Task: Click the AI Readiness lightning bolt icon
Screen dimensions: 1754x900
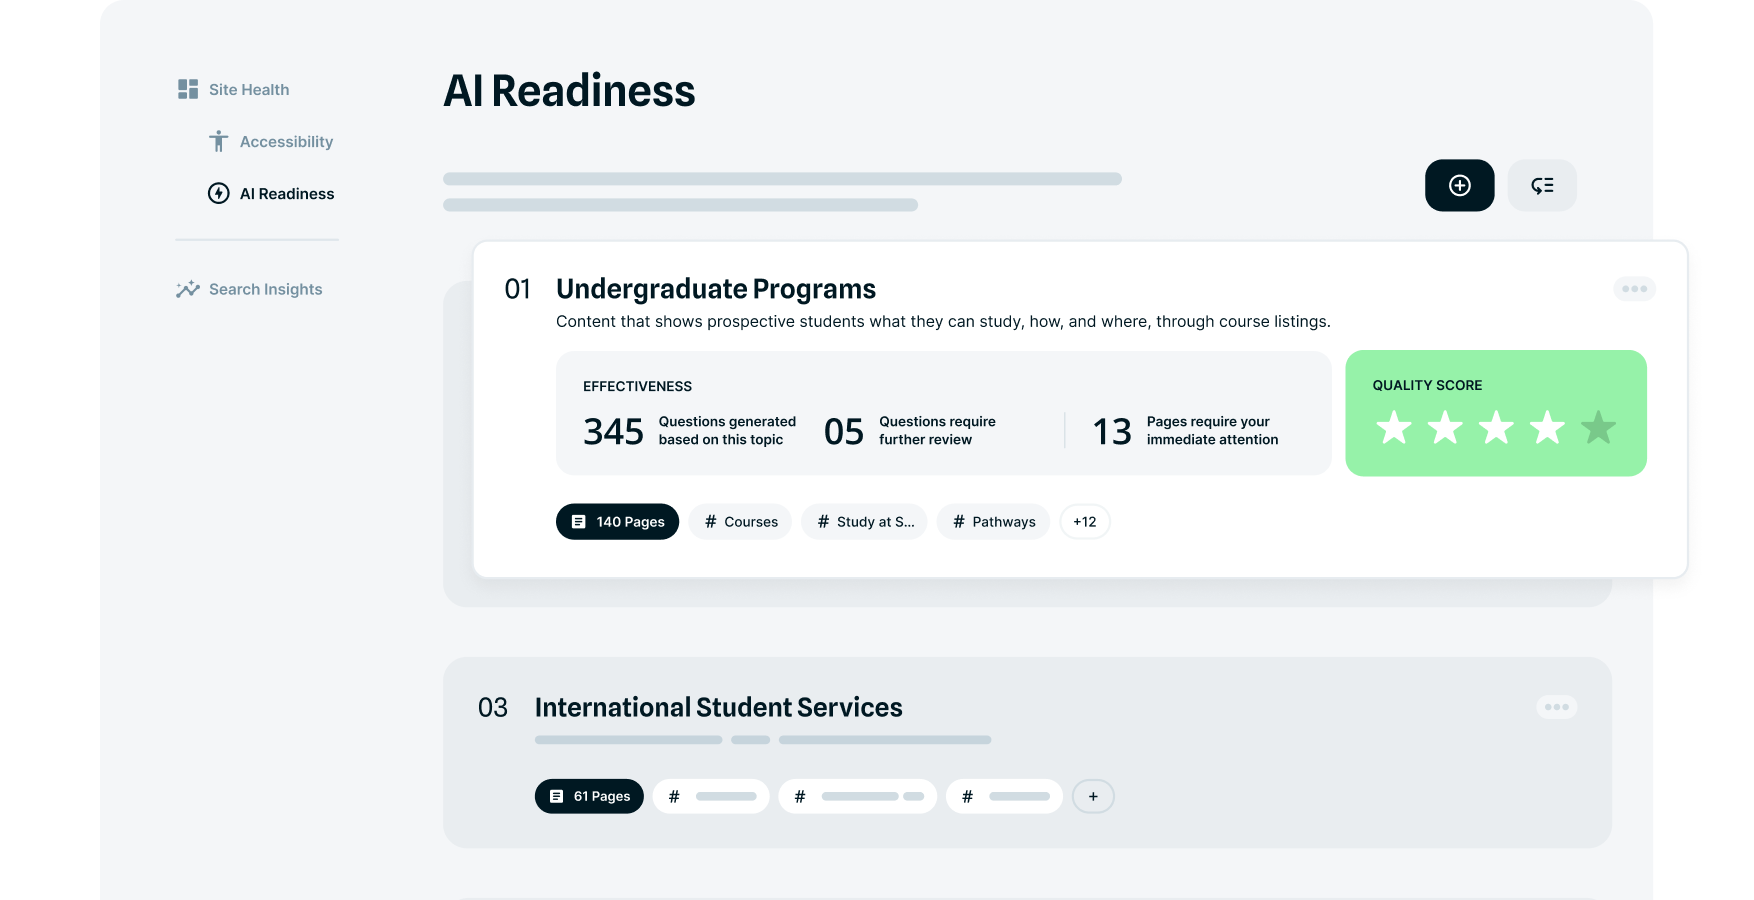Action: tap(218, 193)
